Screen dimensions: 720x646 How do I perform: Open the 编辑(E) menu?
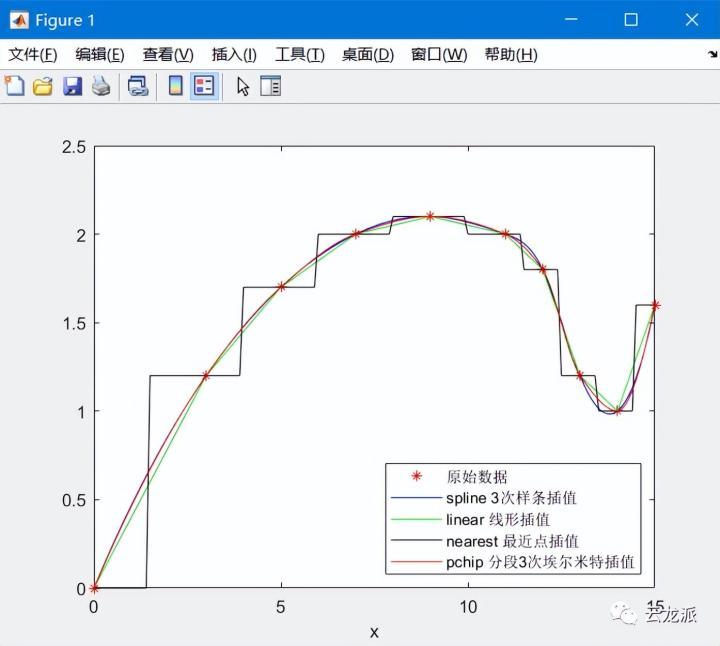point(100,55)
